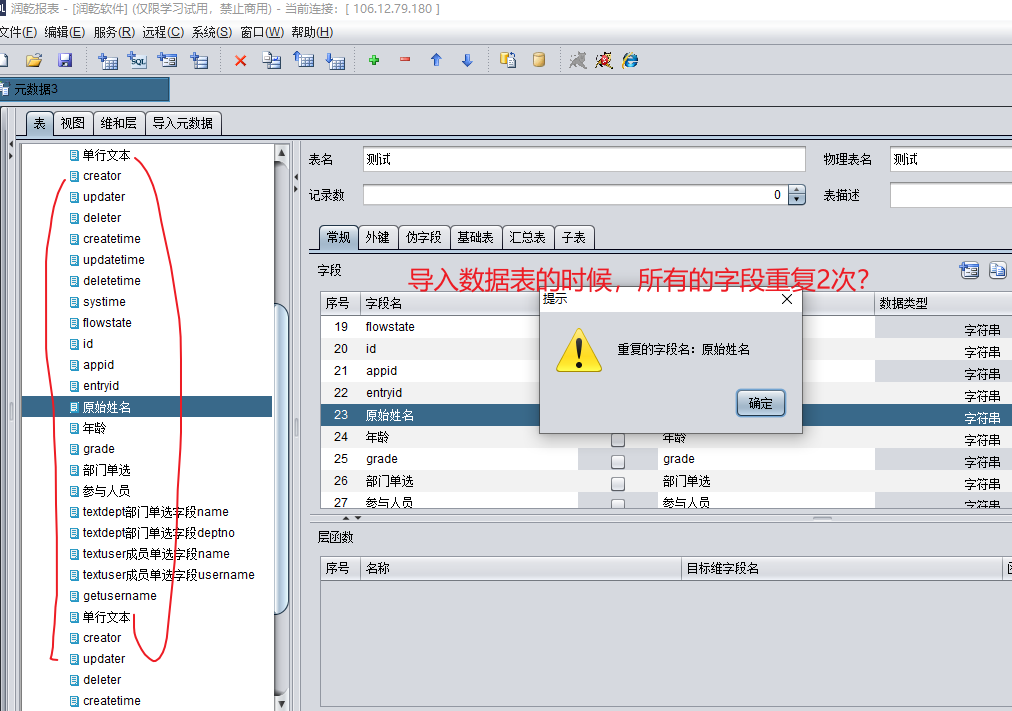Switch to the 导入元数据 tab

coord(183,123)
